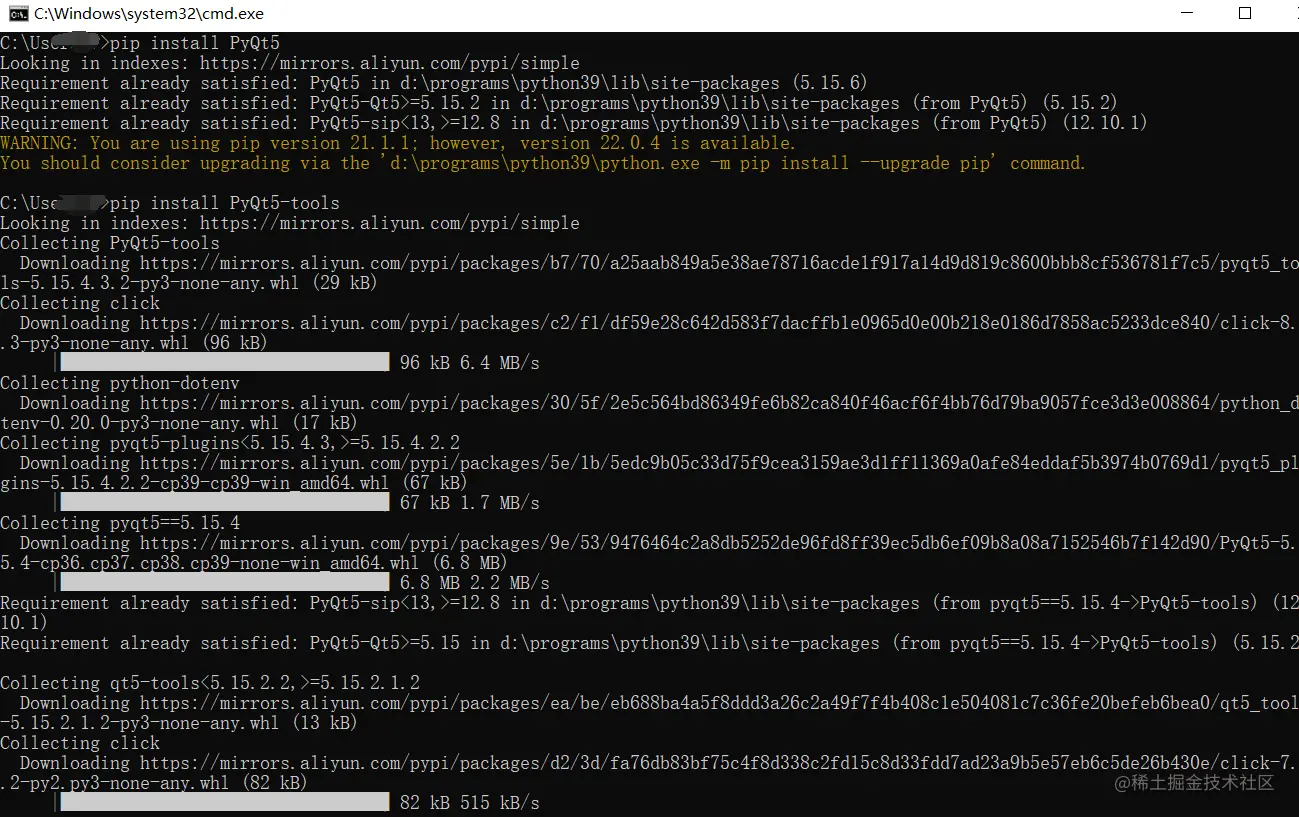
Task: Minimize the command prompt window
Action: coord(1186,14)
